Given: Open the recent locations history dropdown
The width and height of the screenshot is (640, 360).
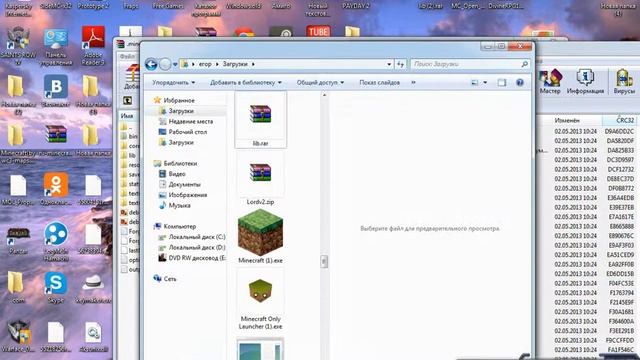Looking at the screenshot, I should (175, 64).
